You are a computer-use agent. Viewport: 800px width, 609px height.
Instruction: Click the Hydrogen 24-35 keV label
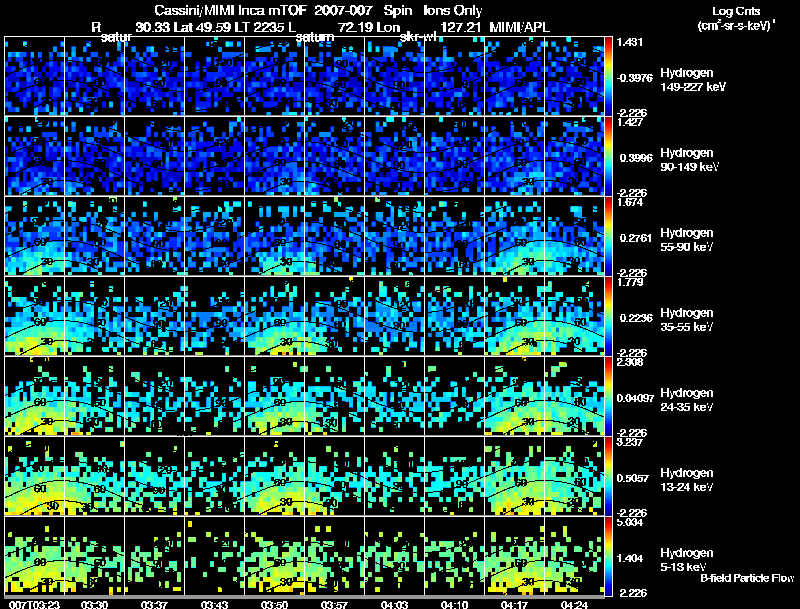coord(687,400)
